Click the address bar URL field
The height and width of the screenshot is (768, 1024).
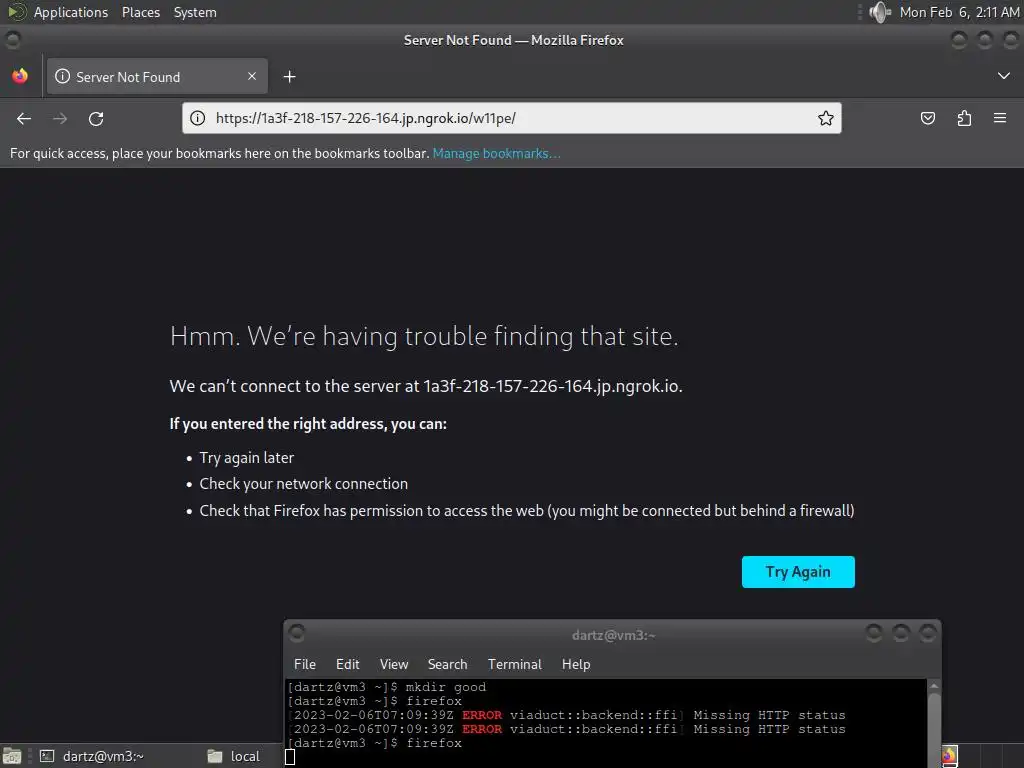coord(511,118)
